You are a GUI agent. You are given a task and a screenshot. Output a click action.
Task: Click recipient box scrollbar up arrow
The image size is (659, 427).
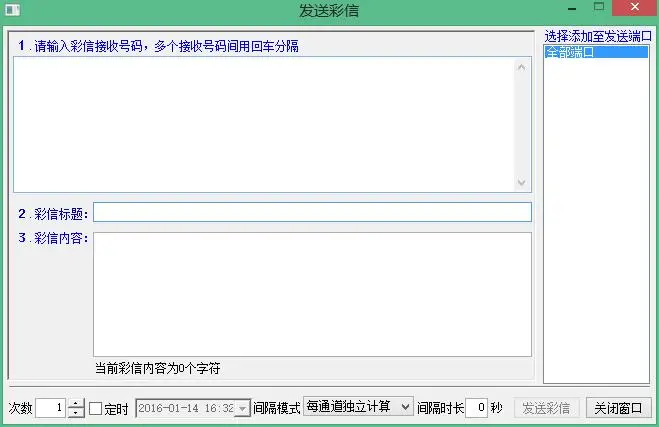(522, 67)
